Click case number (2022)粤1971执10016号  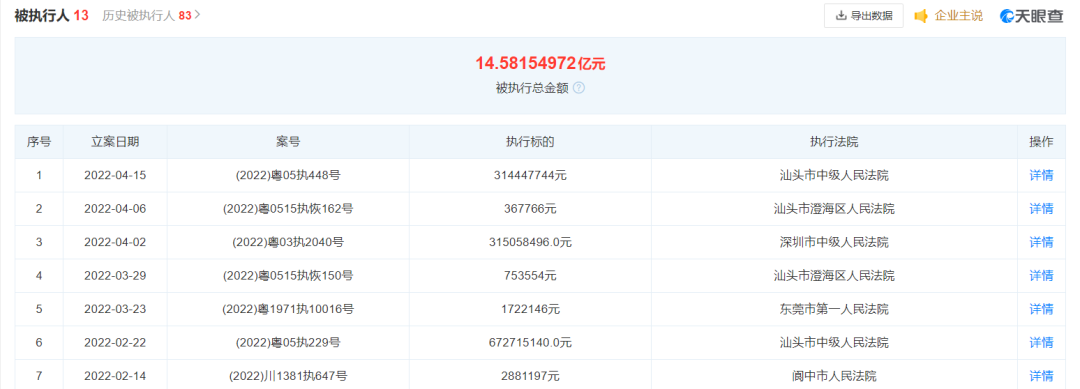(288, 309)
